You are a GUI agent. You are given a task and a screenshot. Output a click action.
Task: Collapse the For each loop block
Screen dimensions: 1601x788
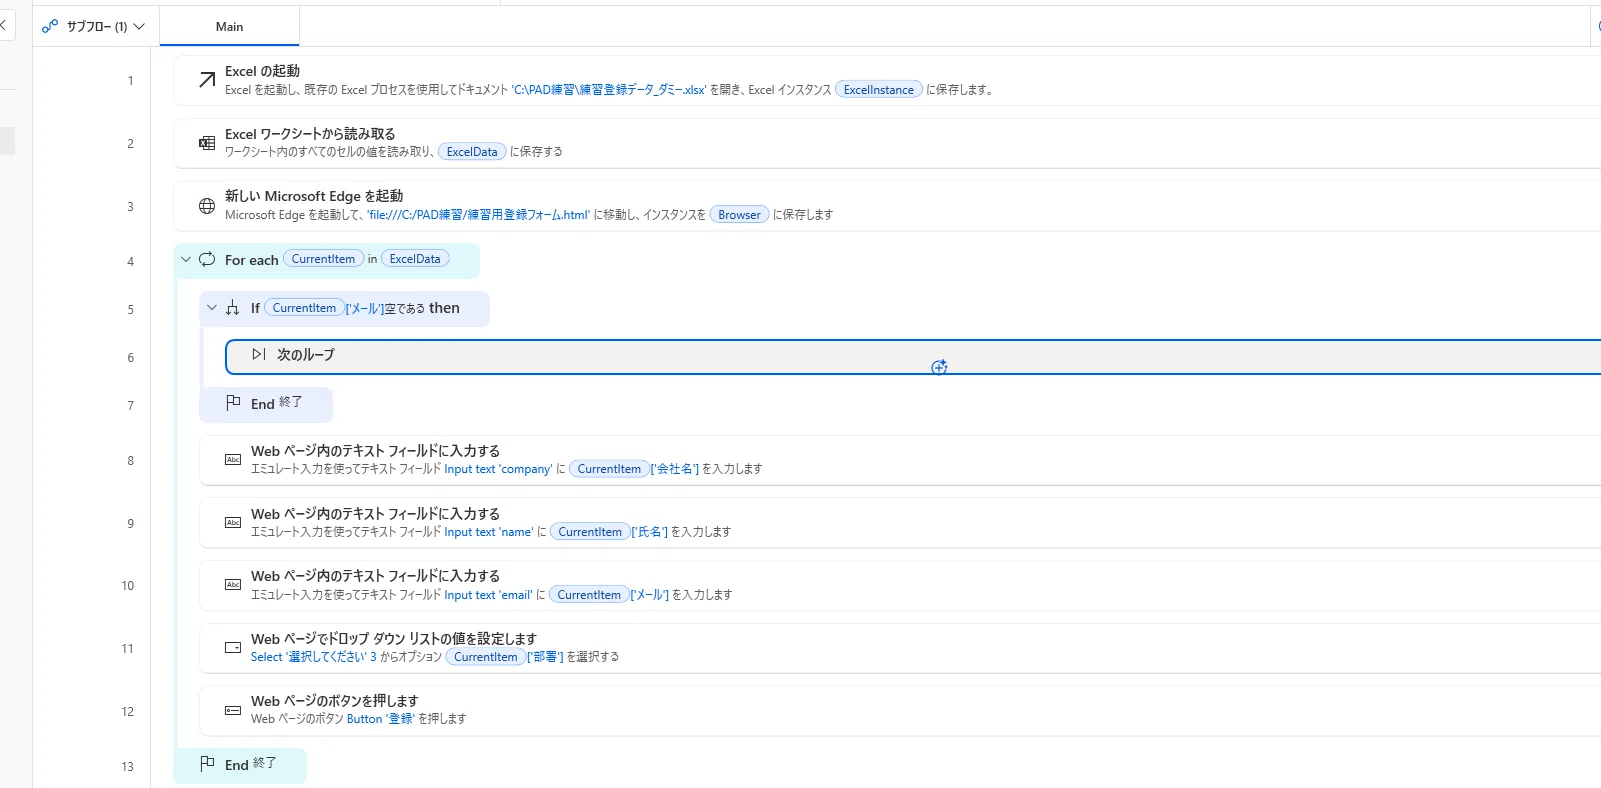(x=185, y=260)
